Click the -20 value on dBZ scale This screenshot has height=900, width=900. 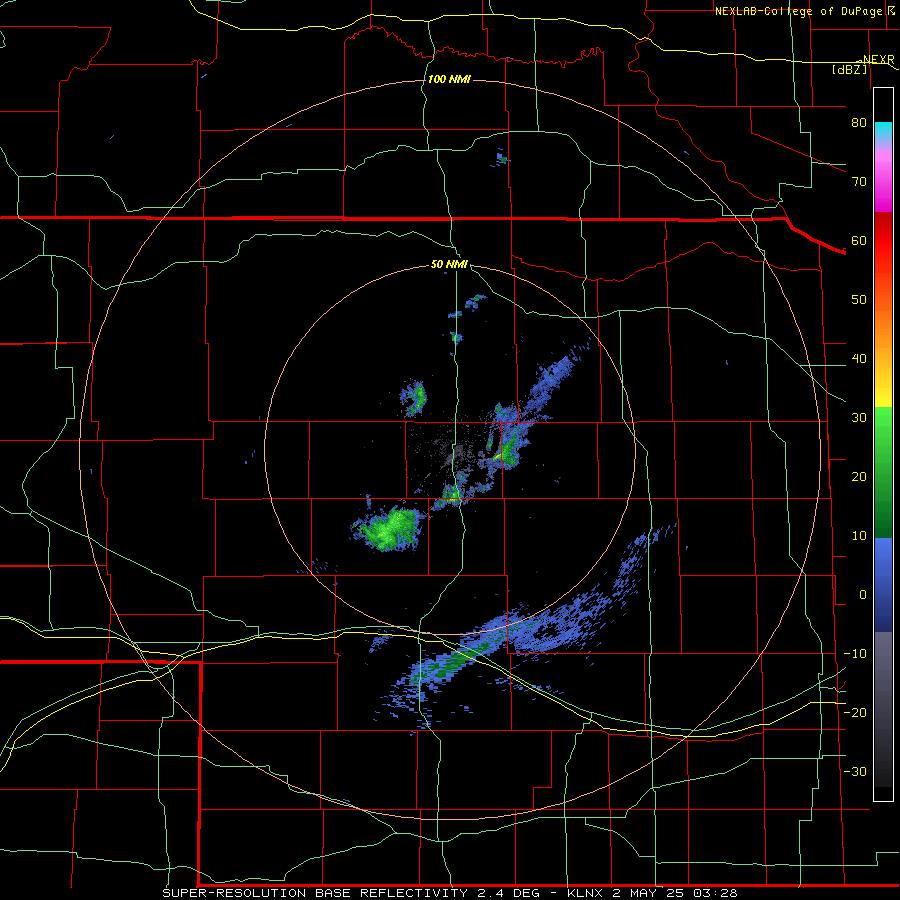855,712
